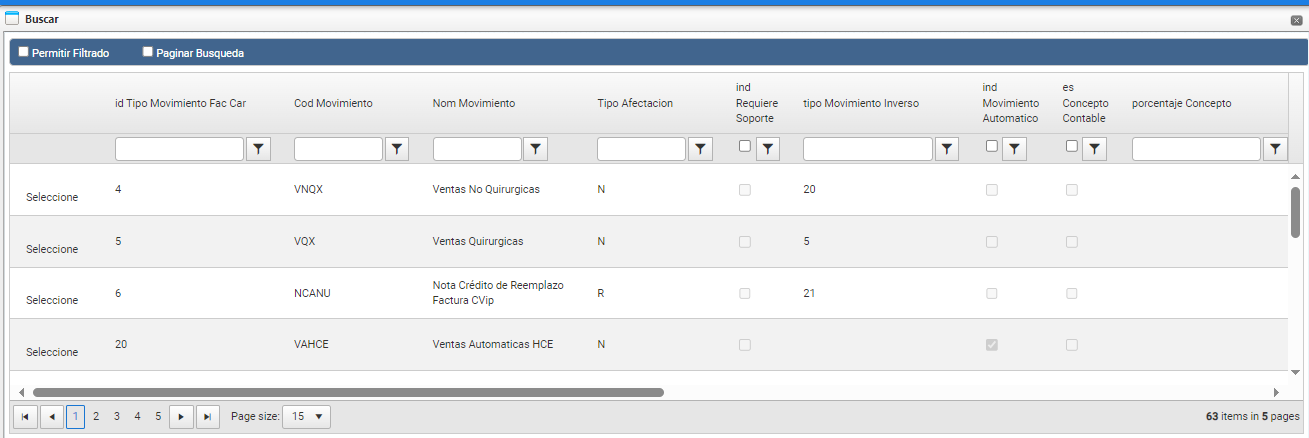
Task: Open filter icon for tipo Movimiento Inverso
Action: point(946,149)
